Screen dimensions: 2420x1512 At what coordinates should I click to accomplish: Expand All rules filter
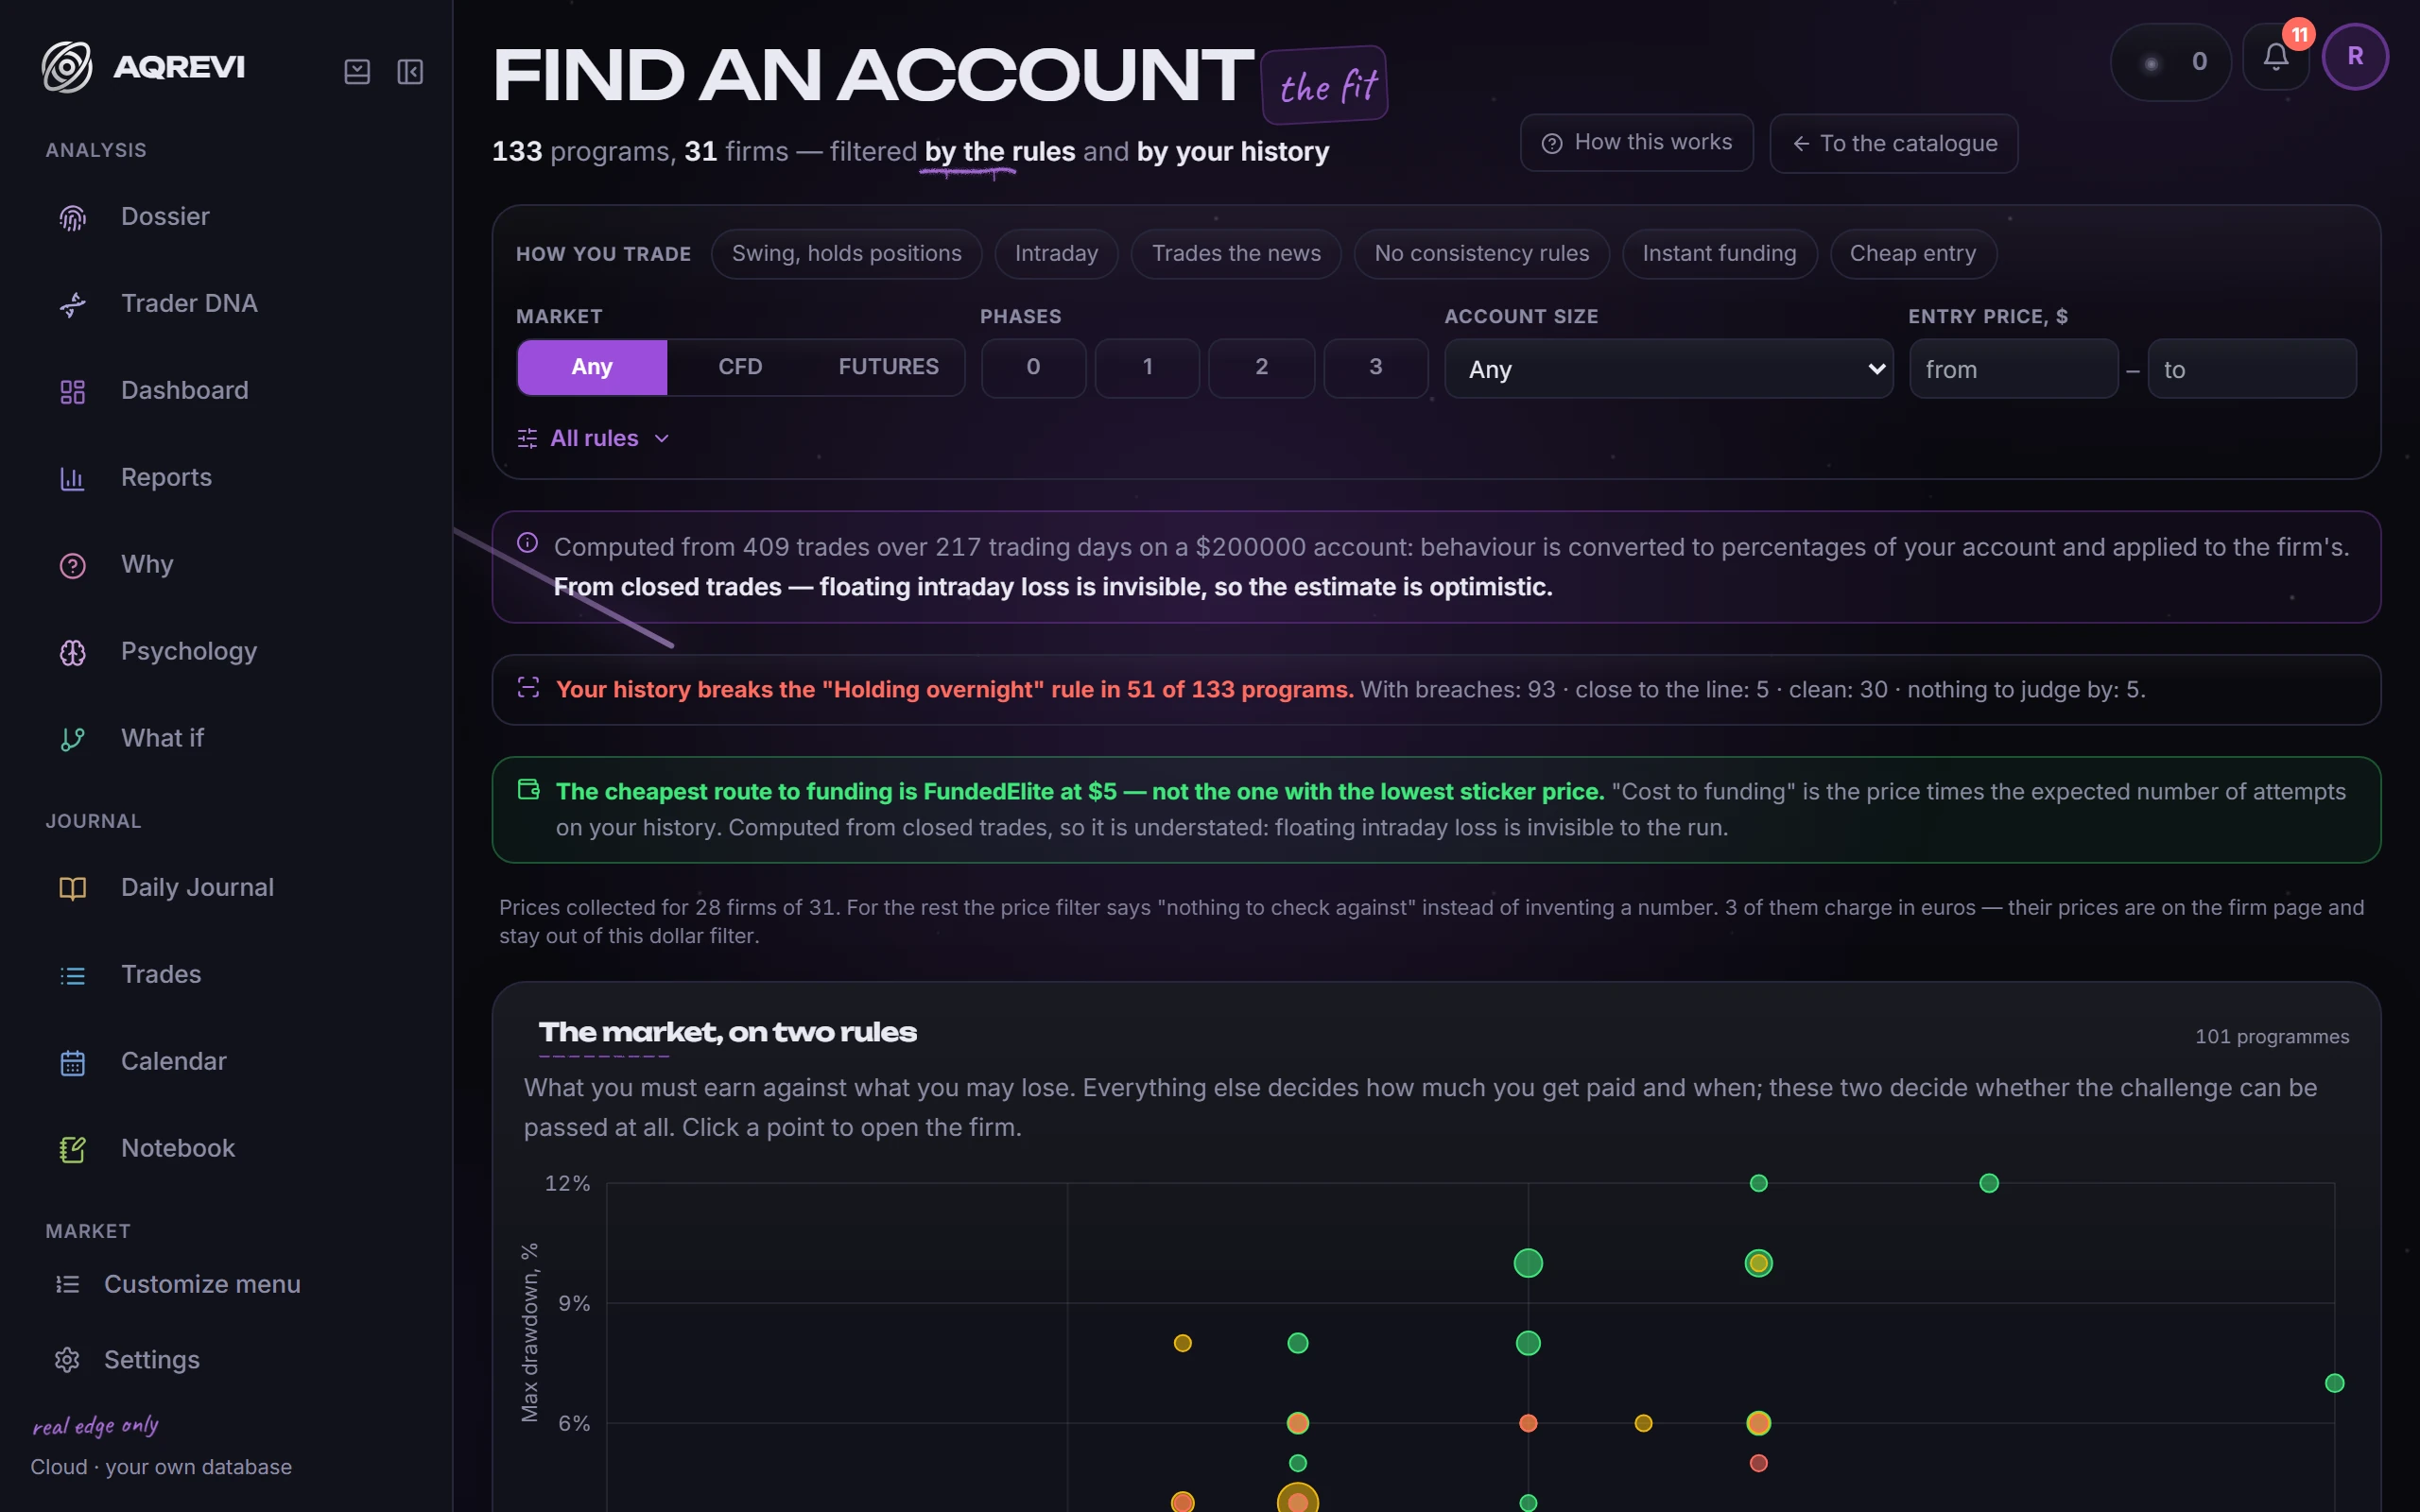click(593, 438)
